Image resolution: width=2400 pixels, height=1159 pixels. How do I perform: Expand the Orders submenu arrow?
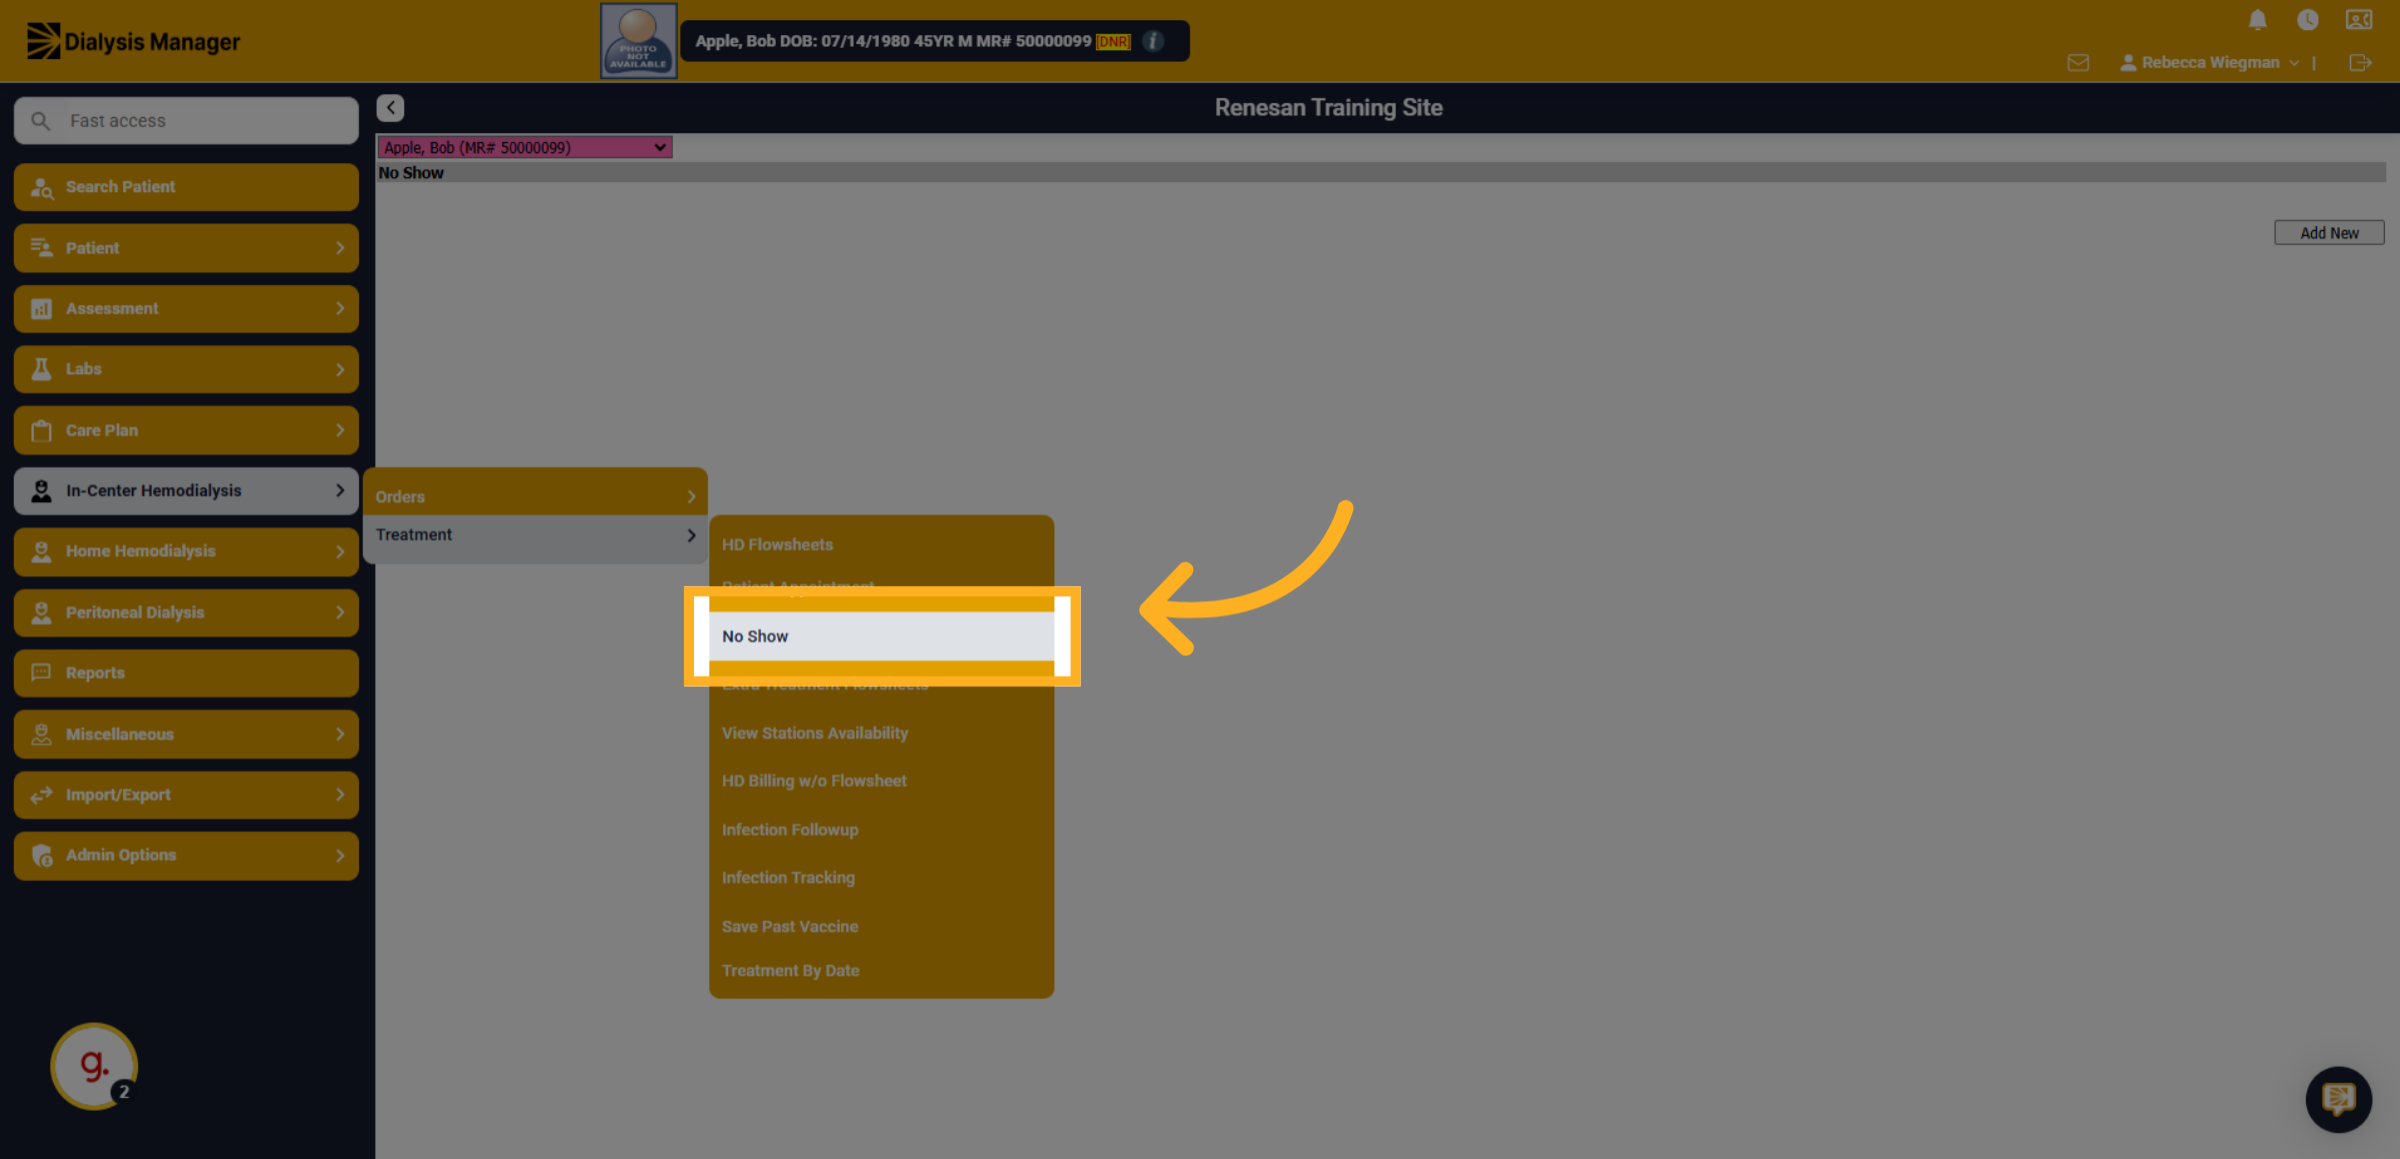691,497
